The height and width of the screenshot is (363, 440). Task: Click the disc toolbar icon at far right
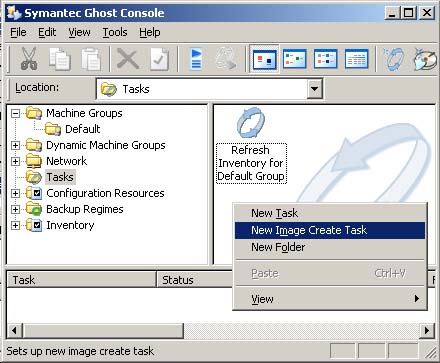coord(425,59)
